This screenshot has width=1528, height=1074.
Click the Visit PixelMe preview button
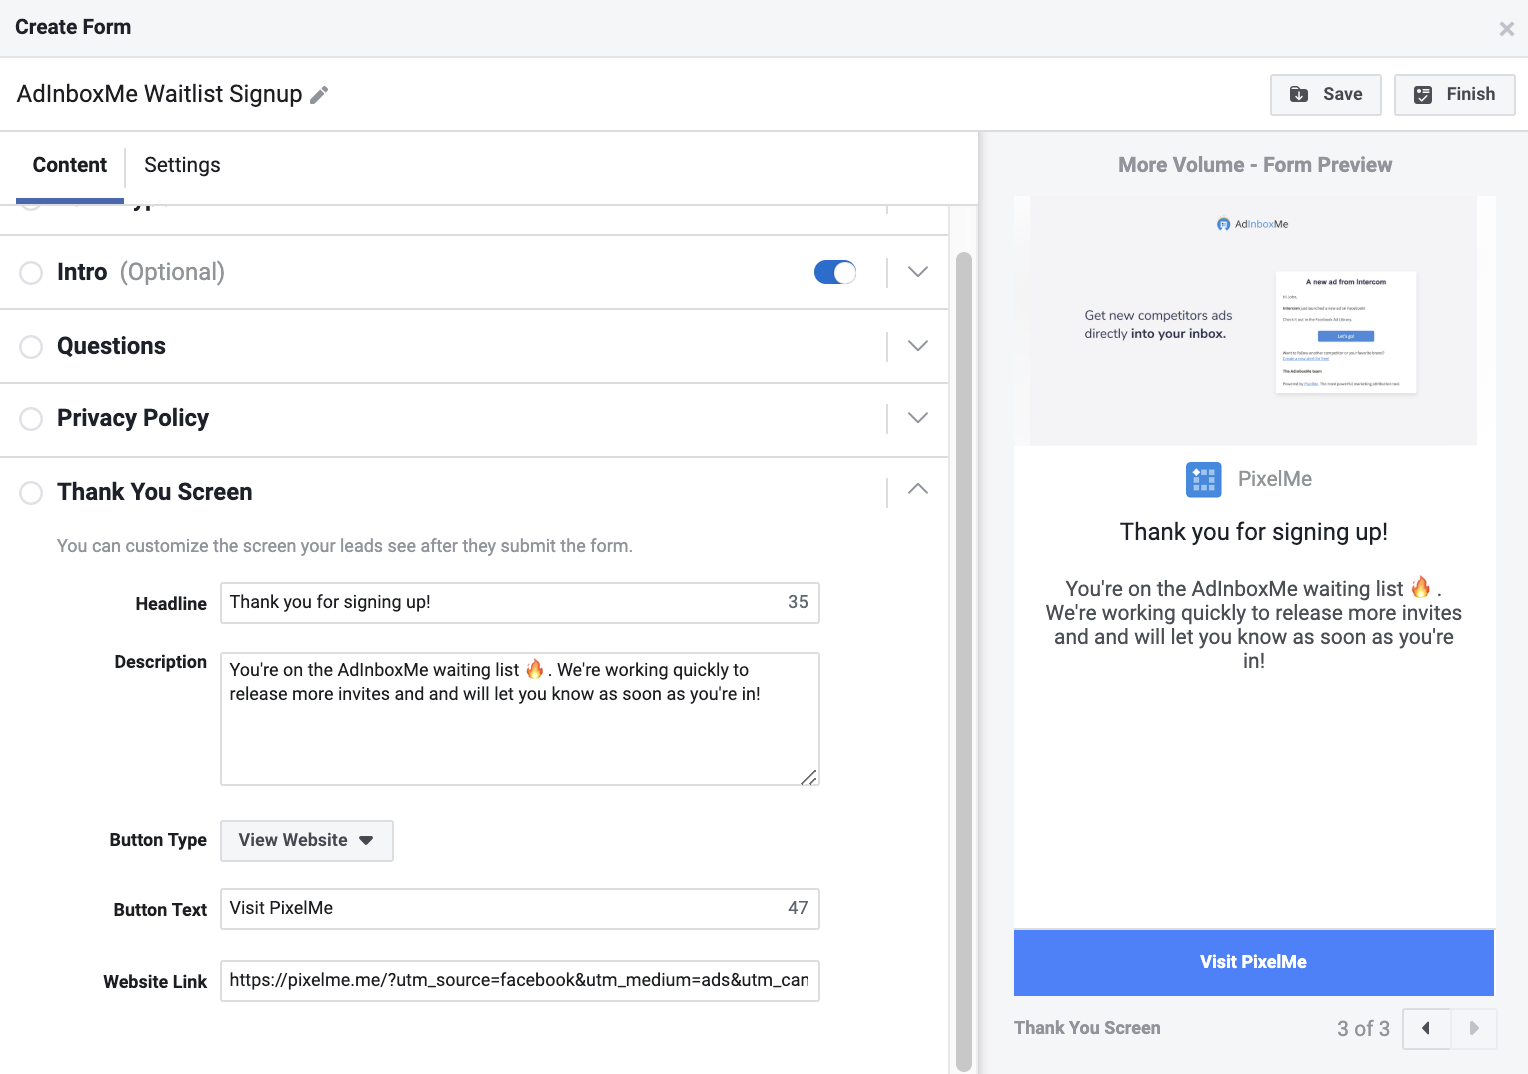pos(1253,962)
